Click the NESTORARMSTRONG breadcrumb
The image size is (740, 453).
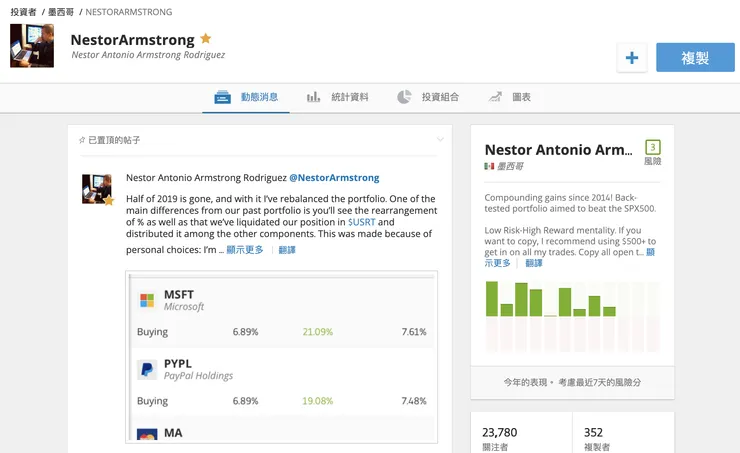coord(129,12)
